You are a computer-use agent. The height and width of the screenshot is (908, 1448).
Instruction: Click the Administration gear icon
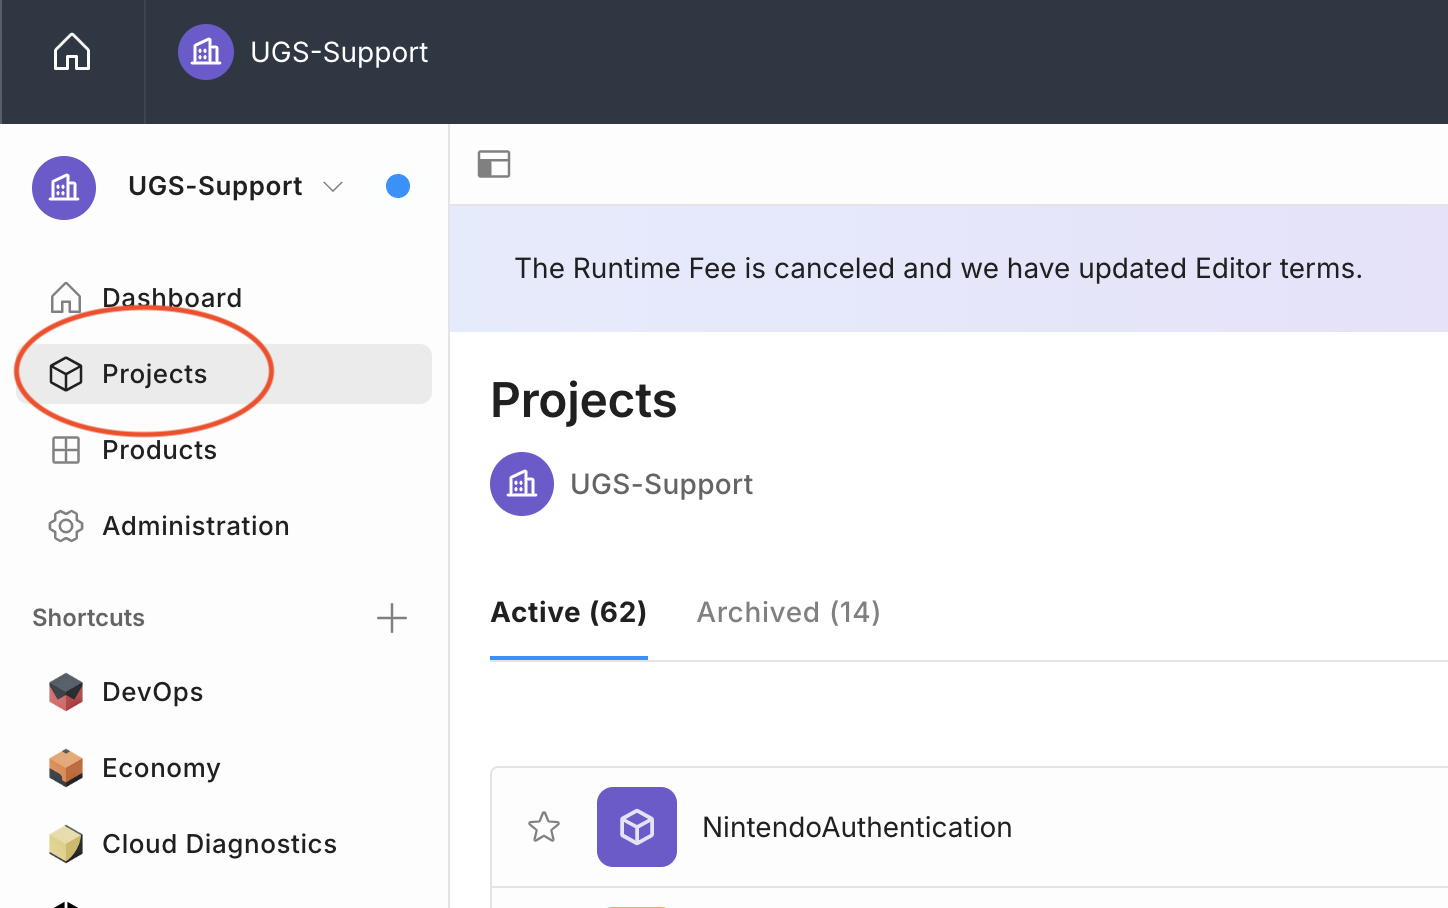coord(66,526)
